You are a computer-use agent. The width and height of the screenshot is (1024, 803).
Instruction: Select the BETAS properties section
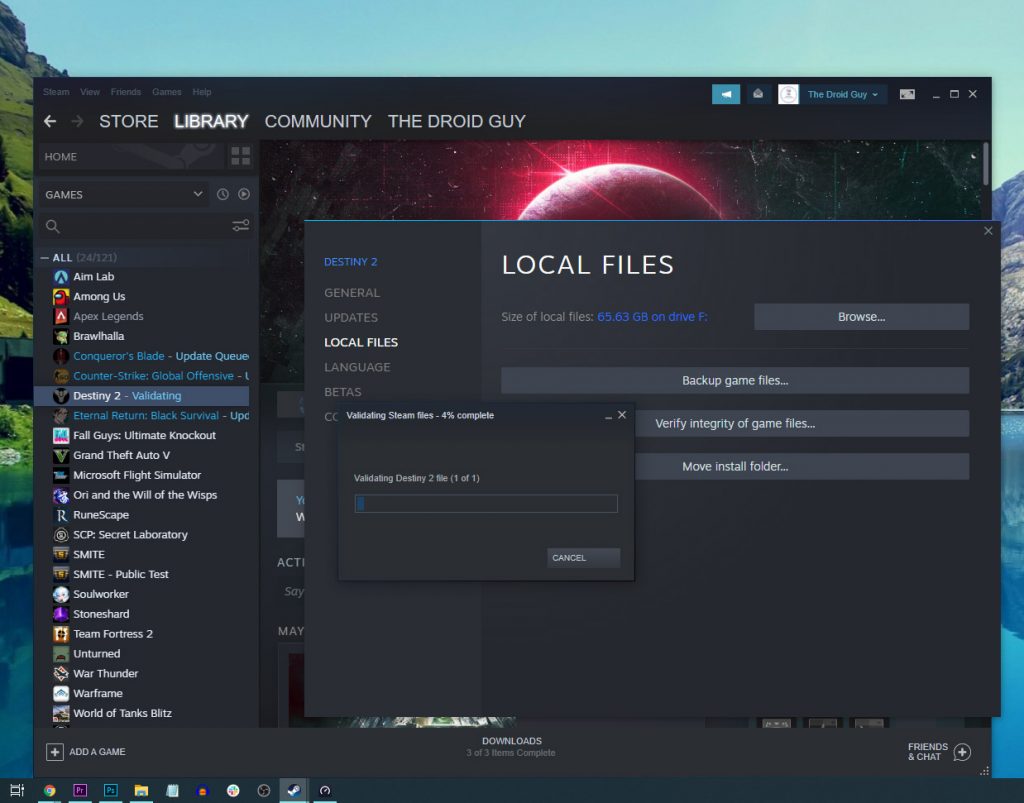point(343,392)
